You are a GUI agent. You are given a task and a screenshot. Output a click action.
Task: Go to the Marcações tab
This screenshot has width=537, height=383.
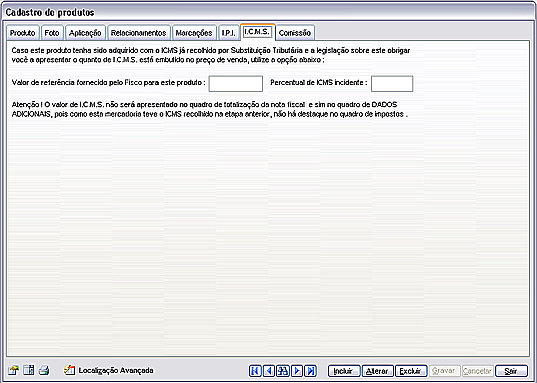pyautogui.click(x=194, y=33)
